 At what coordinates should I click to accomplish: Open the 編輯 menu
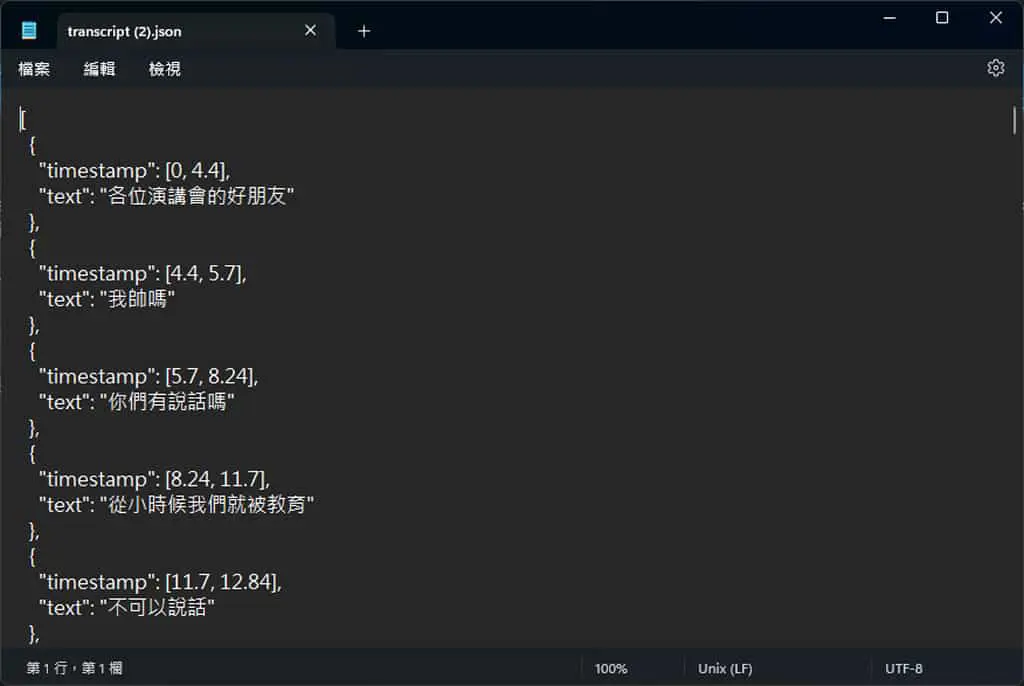pos(99,69)
